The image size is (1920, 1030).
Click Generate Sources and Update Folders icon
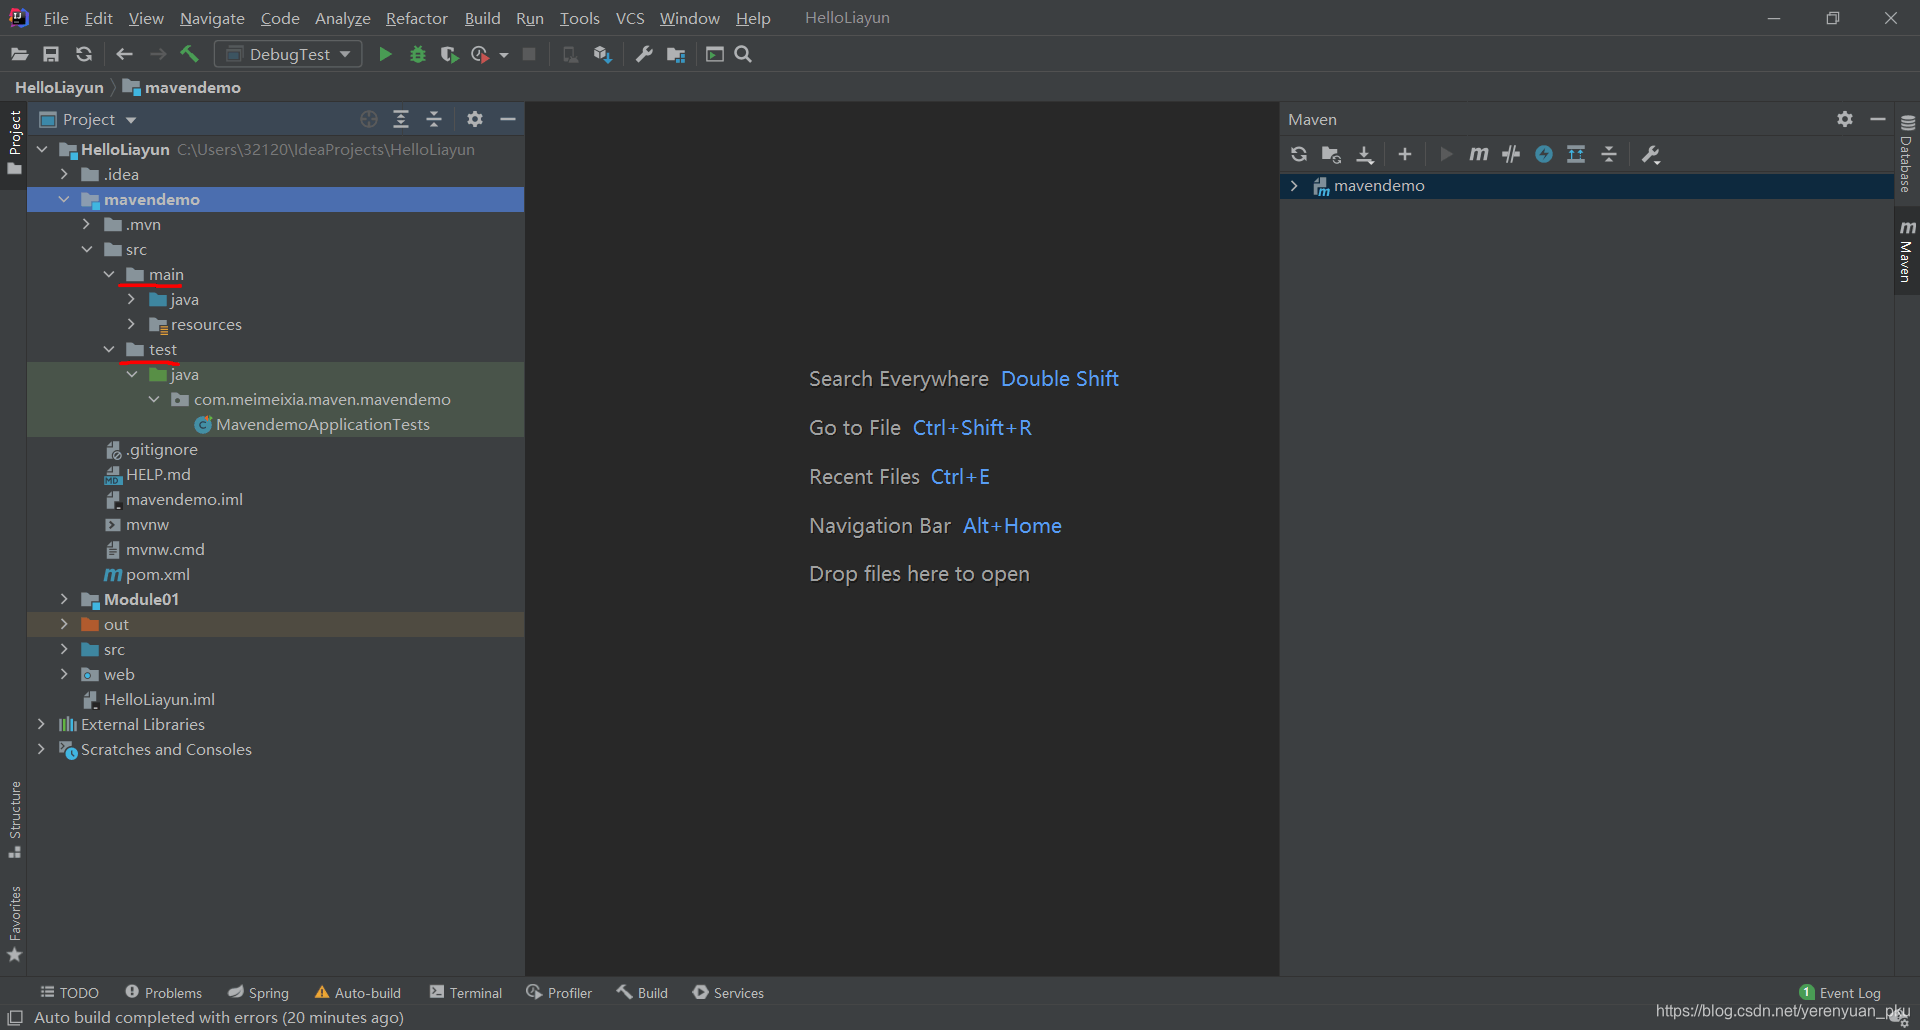point(1331,154)
